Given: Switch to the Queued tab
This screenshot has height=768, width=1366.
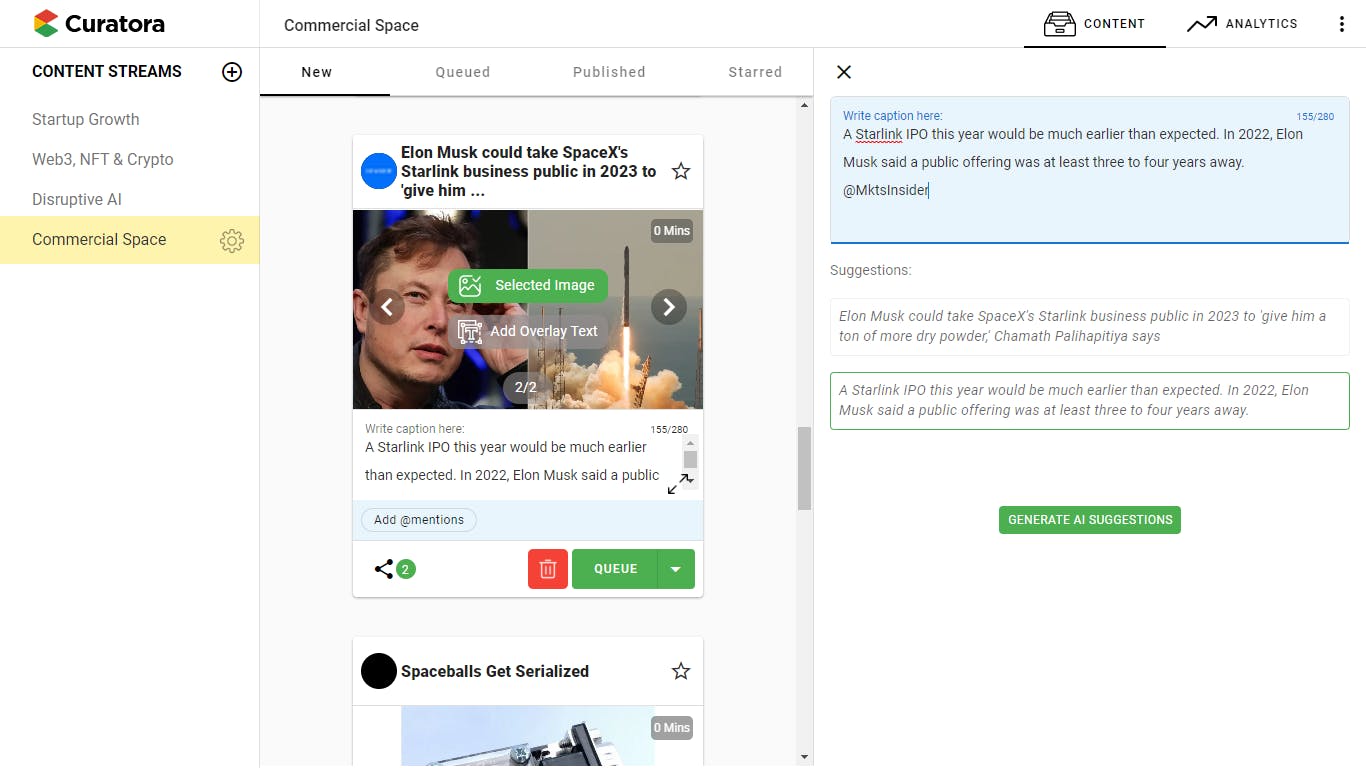Looking at the screenshot, I should pos(463,72).
